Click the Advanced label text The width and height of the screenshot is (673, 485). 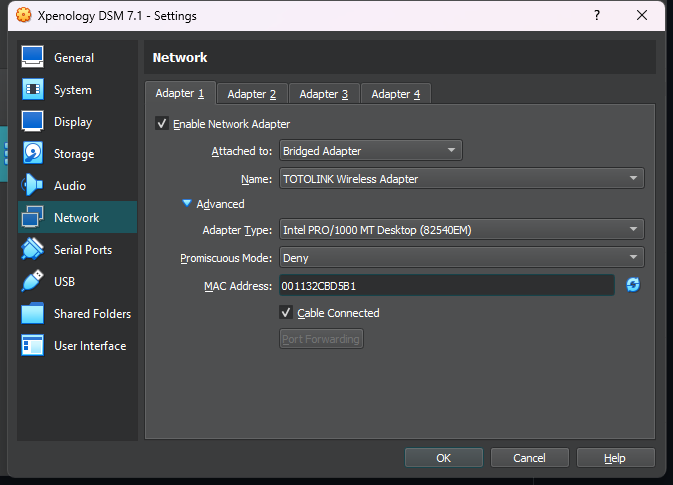(220, 204)
